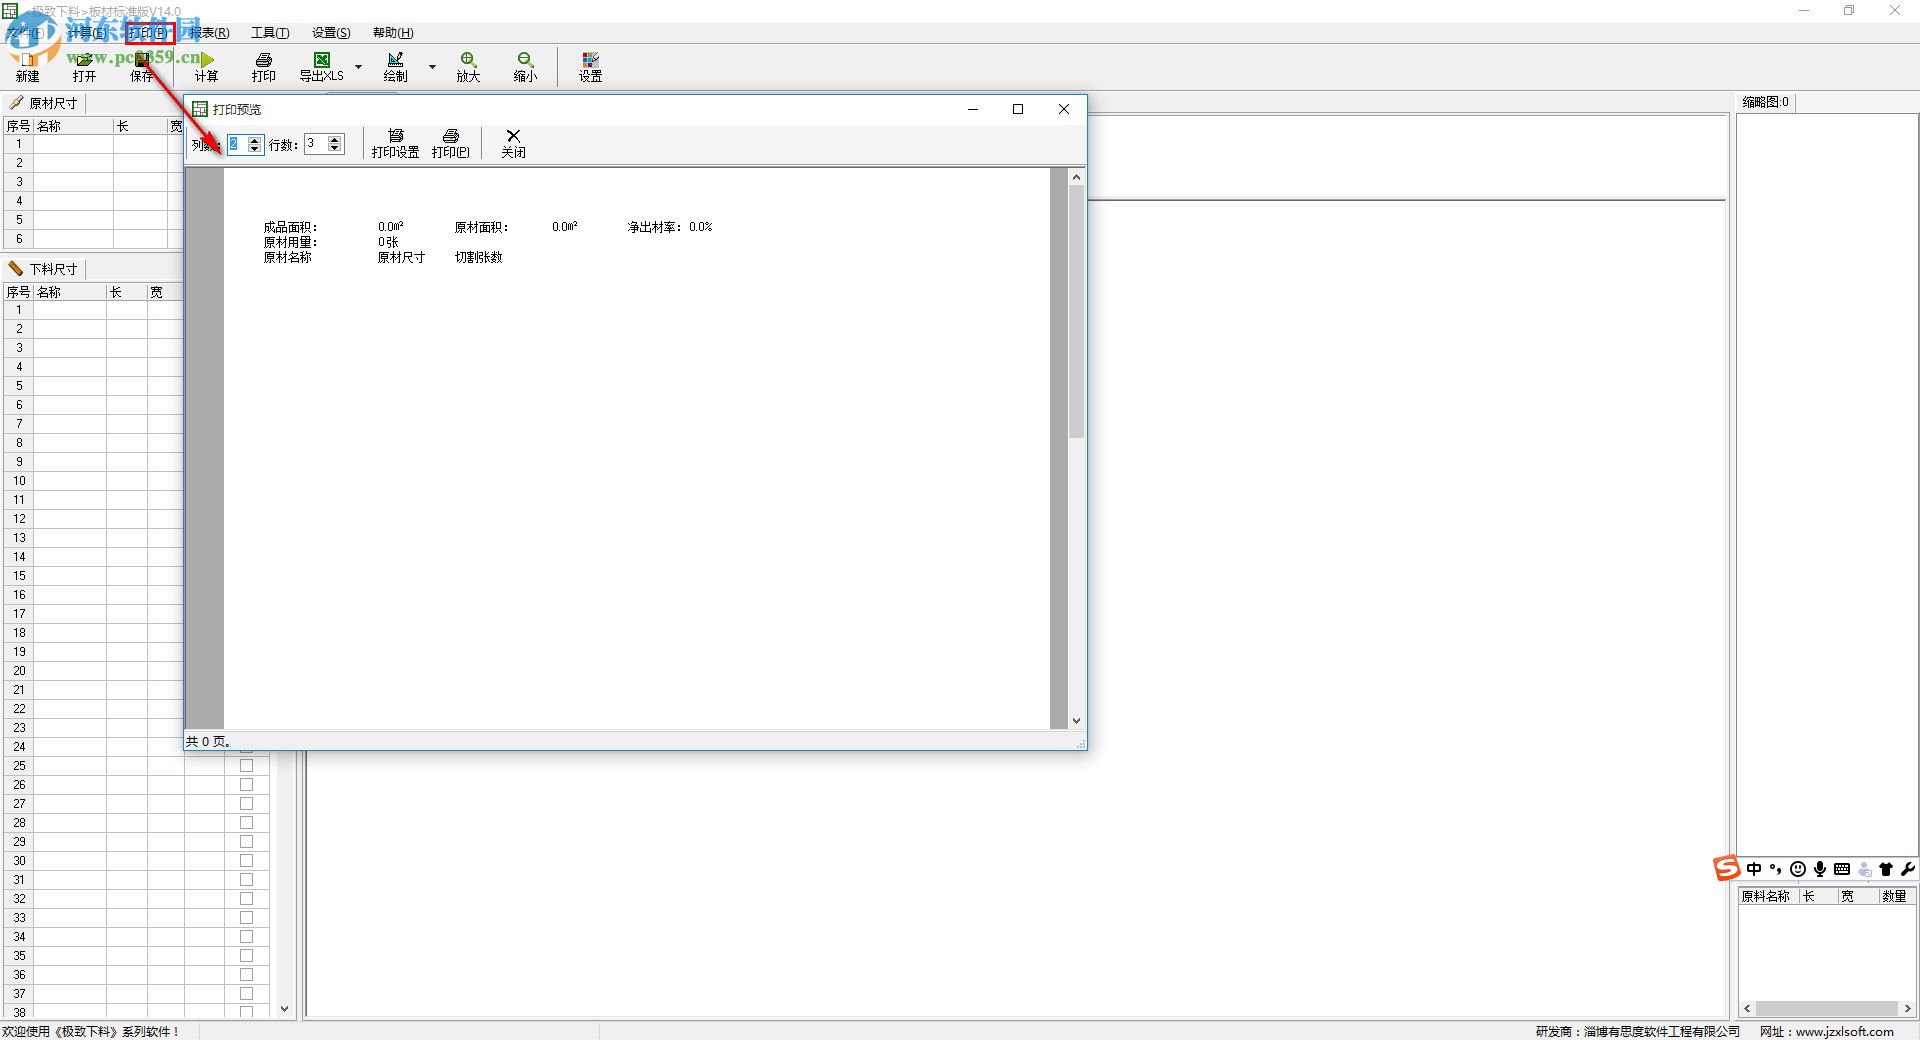Image resolution: width=1920 pixels, height=1040 pixels.
Task: Tick the checkbox in cutting-size row 26
Action: coord(247,785)
